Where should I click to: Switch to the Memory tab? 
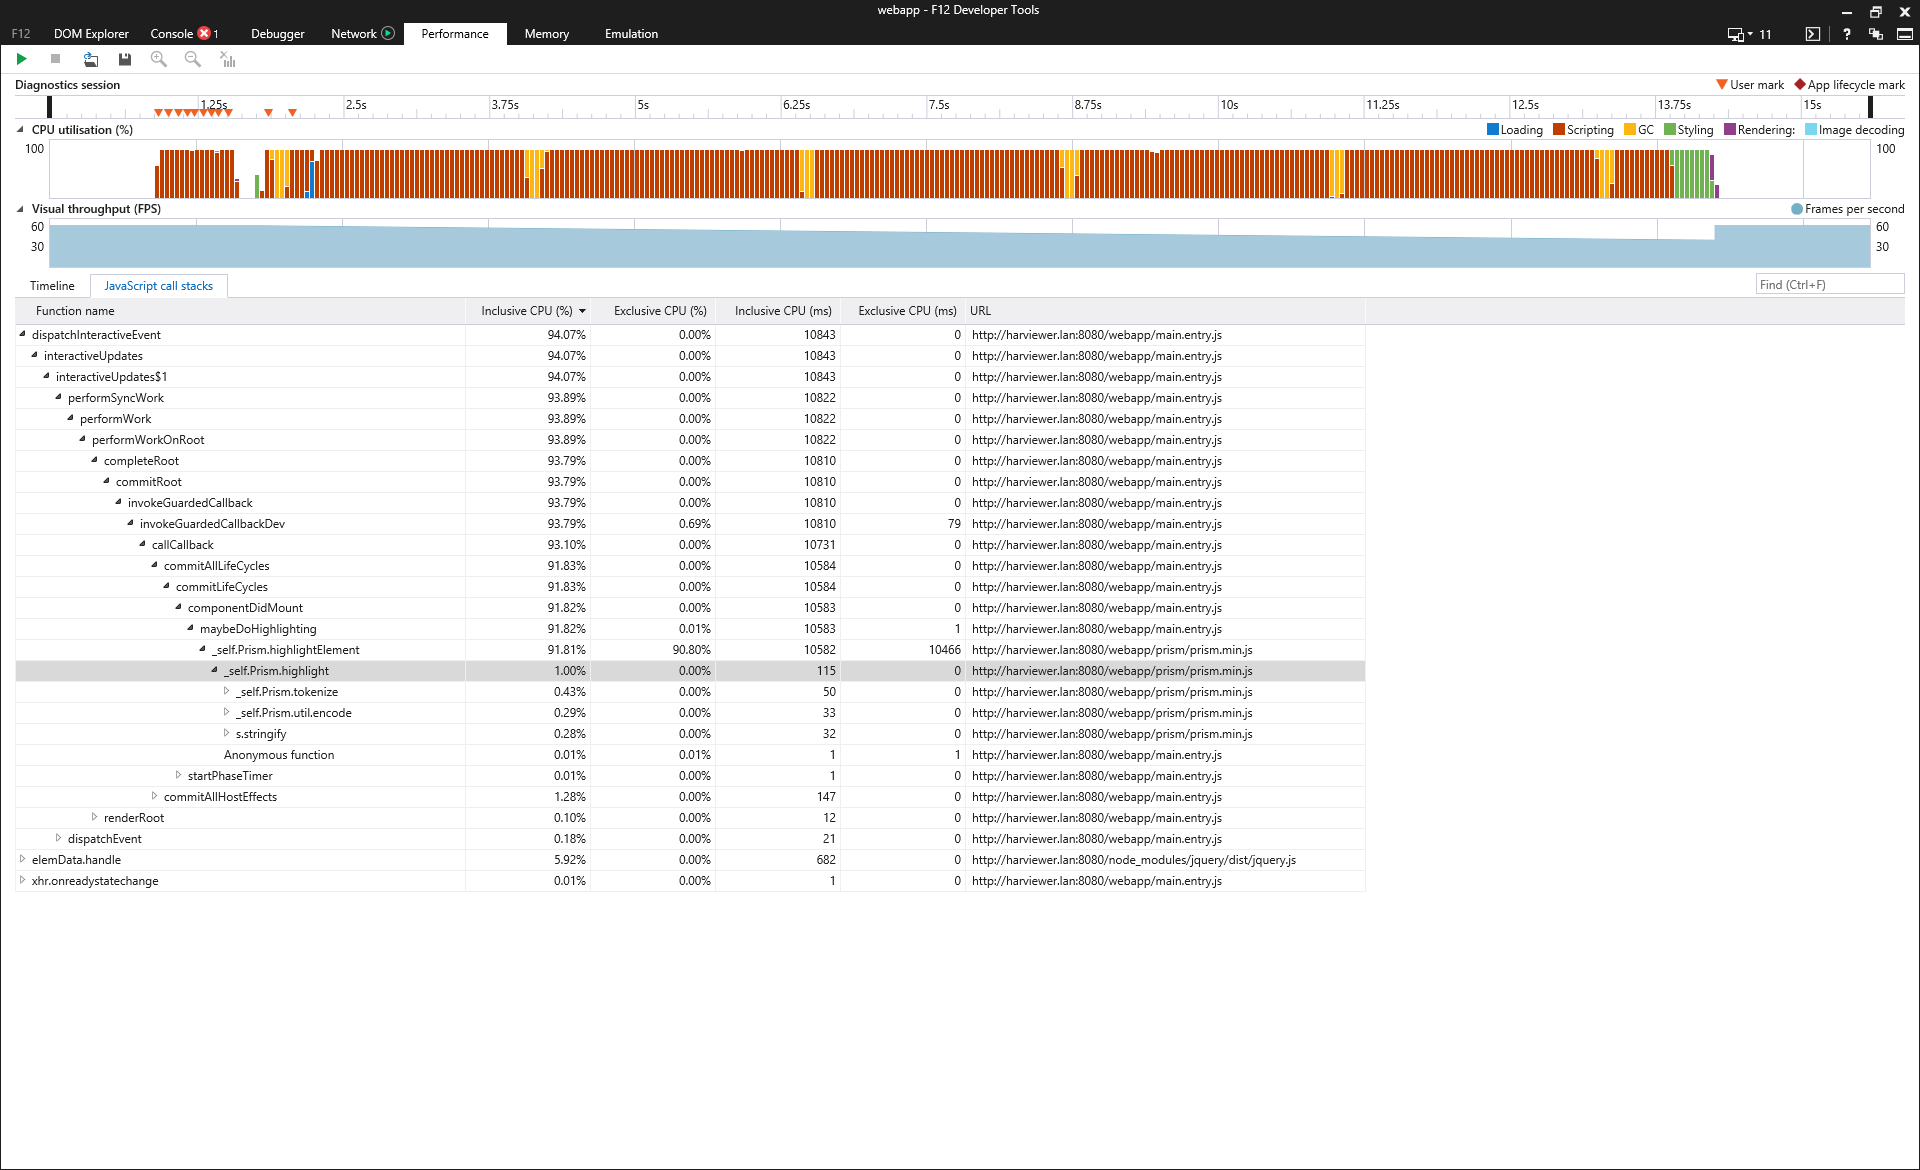[546, 33]
